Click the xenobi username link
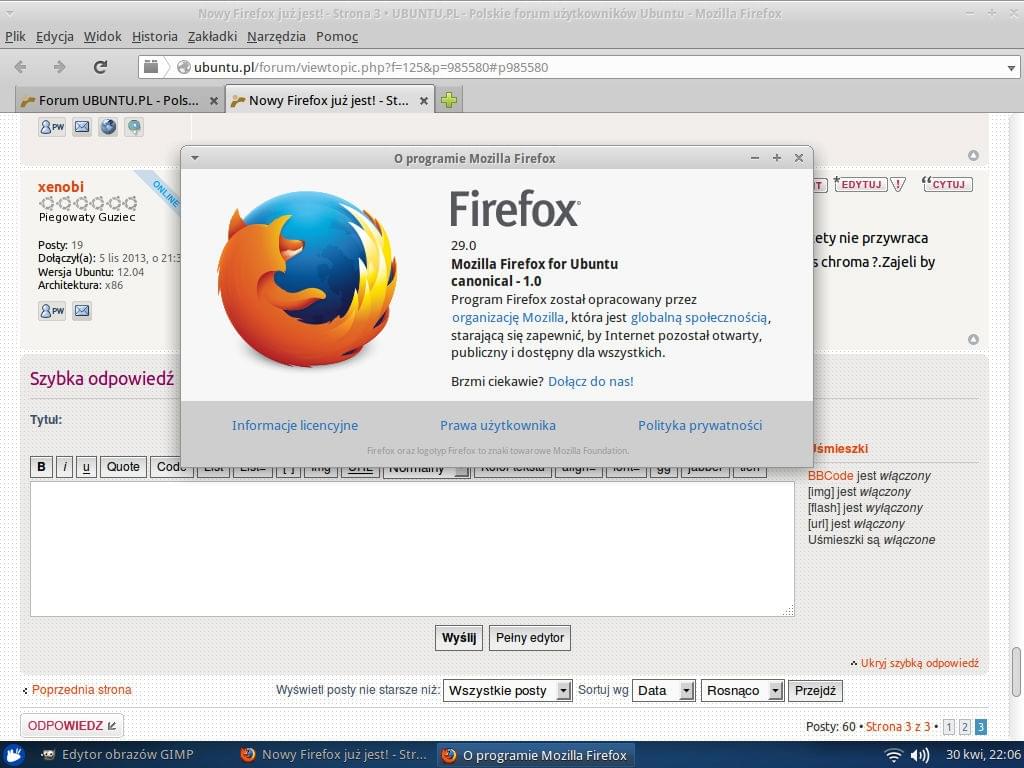 click(61, 187)
